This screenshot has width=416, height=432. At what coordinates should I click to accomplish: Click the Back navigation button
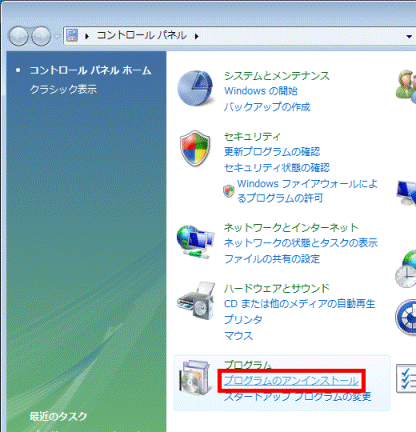pyautogui.click(x=18, y=36)
